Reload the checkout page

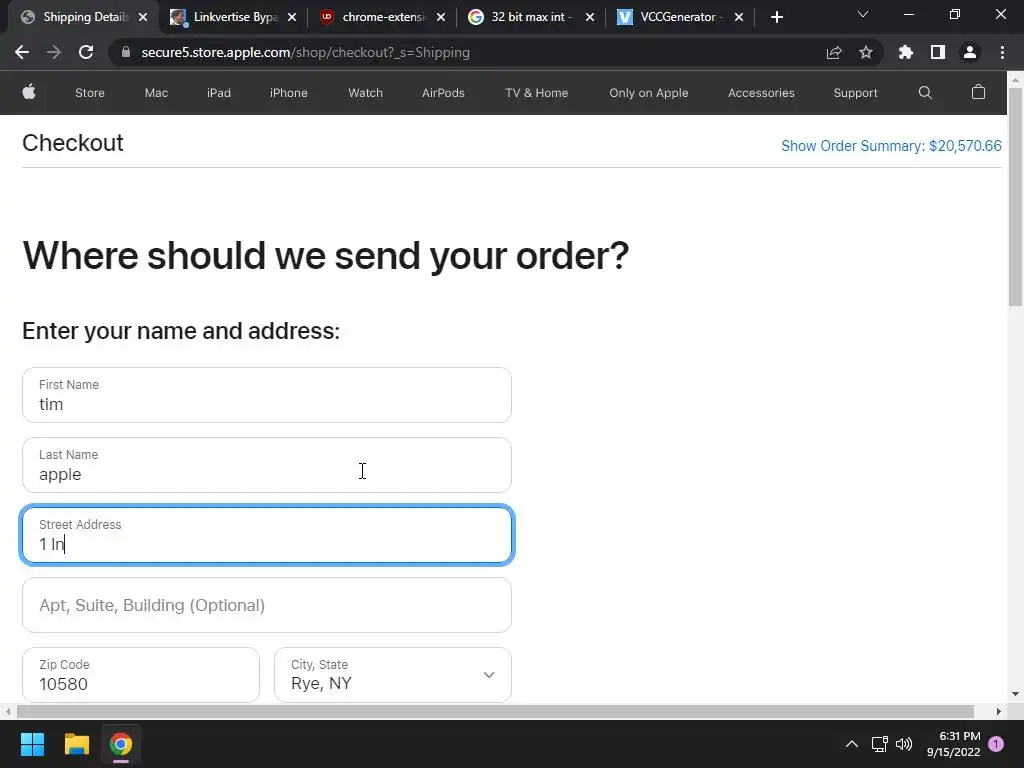tap(86, 52)
